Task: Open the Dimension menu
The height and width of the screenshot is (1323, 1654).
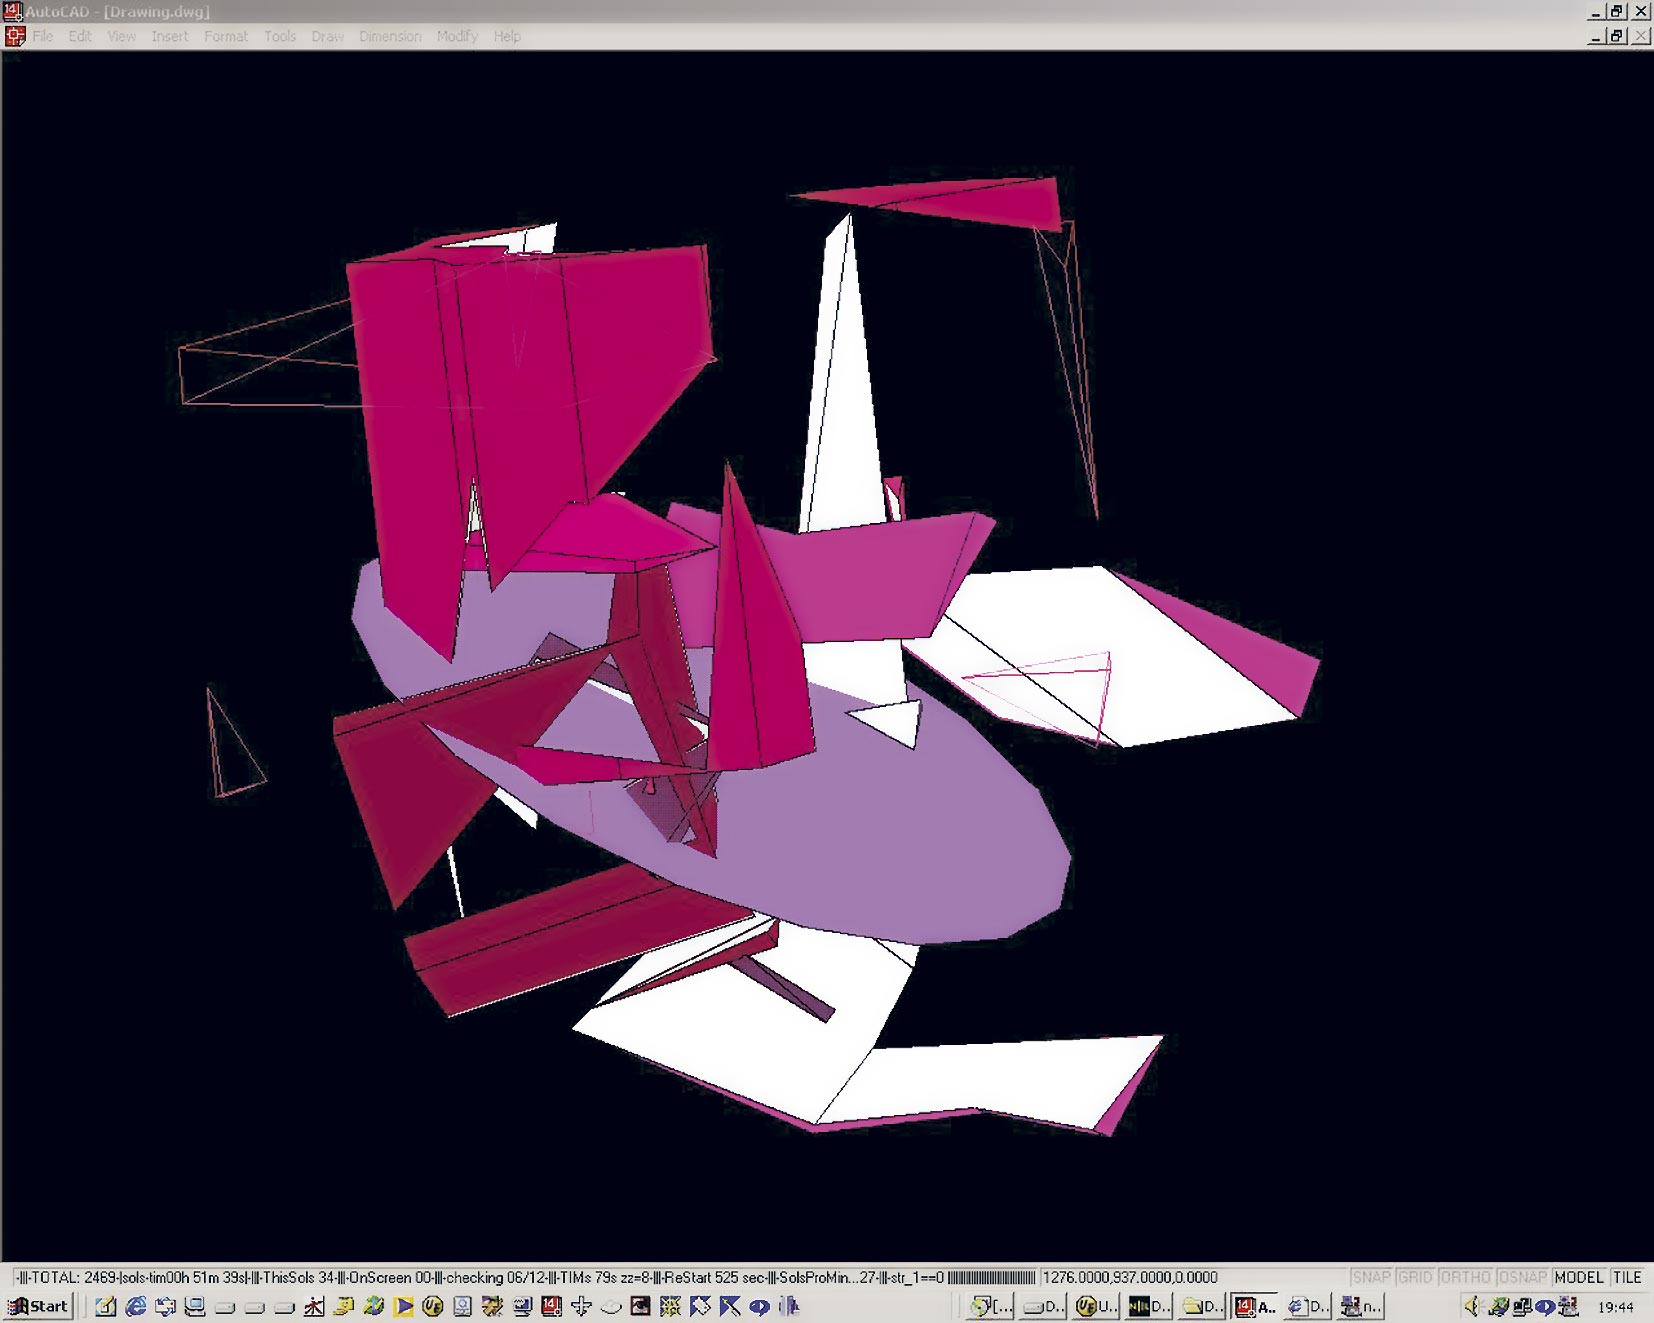Action: tap(390, 36)
